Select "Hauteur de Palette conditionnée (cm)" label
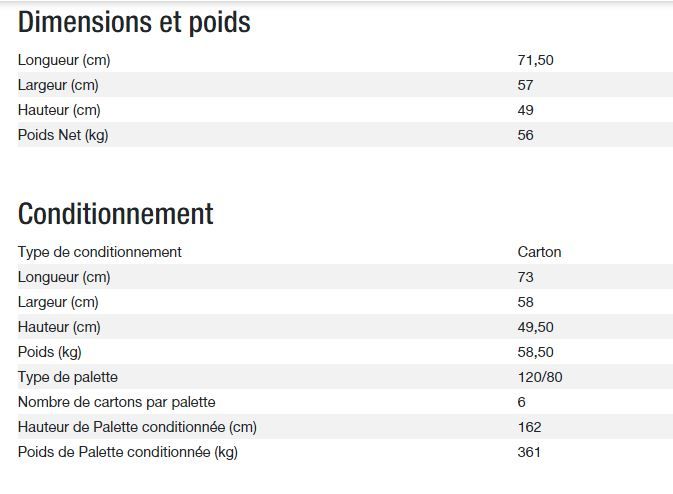This screenshot has width=673, height=494. (x=138, y=427)
